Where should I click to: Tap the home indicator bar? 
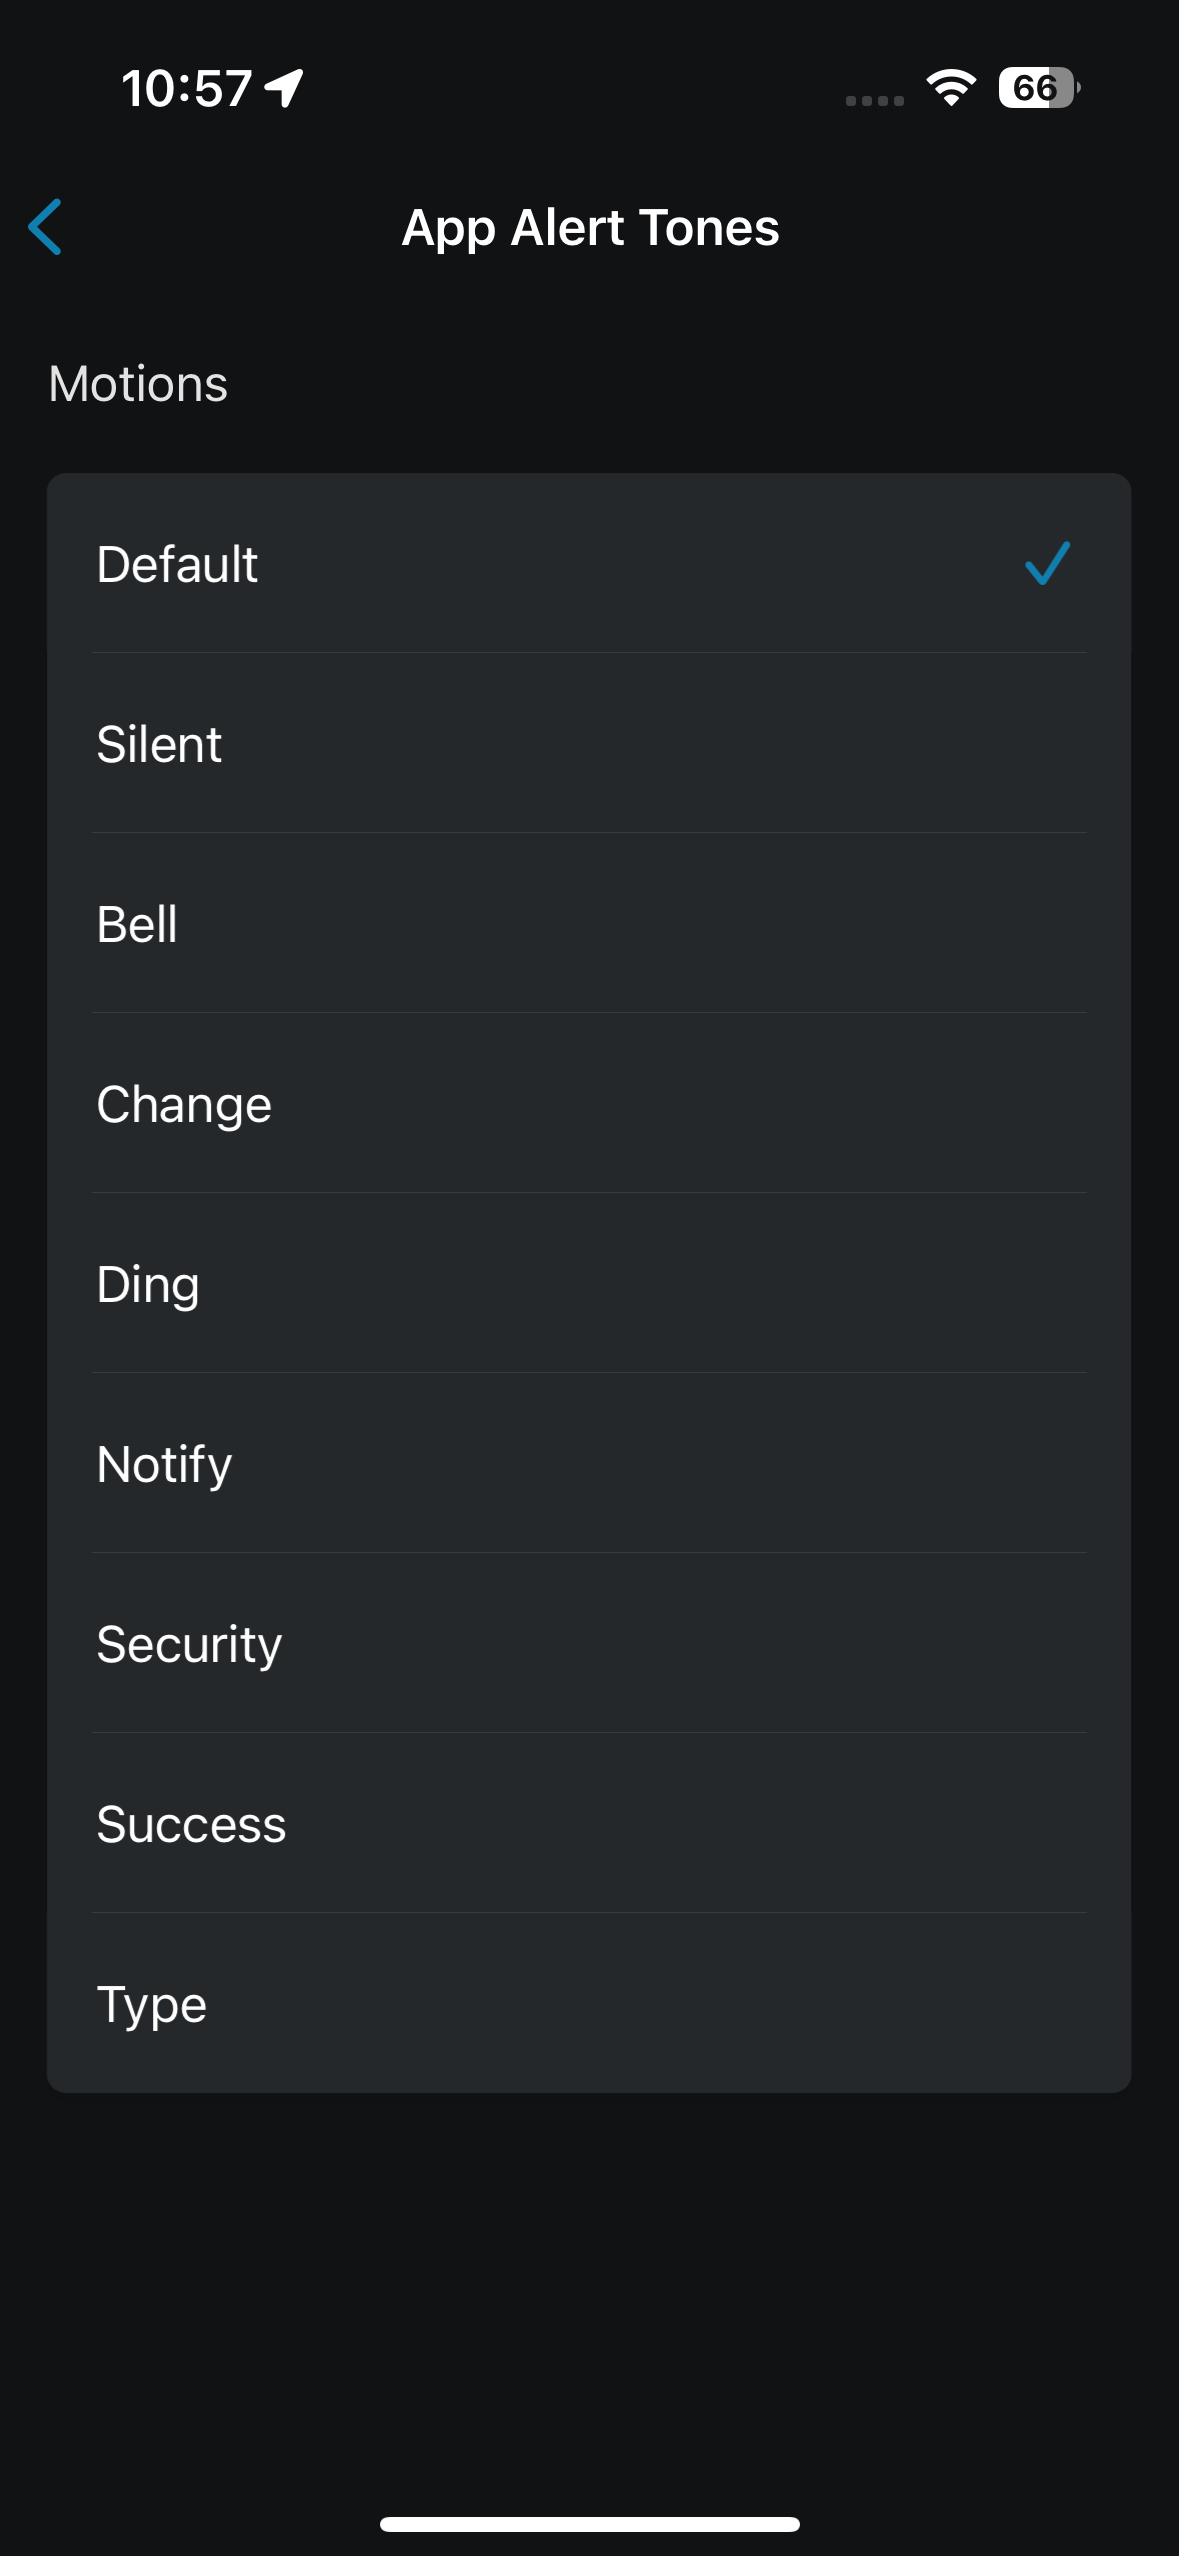point(589,2524)
